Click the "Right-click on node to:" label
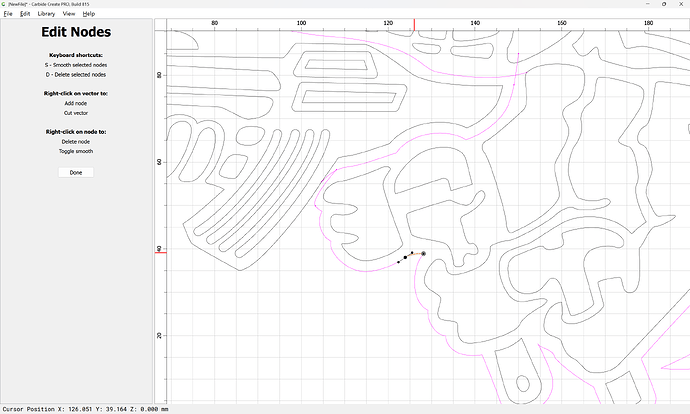The image size is (690, 414). click(76, 132)
